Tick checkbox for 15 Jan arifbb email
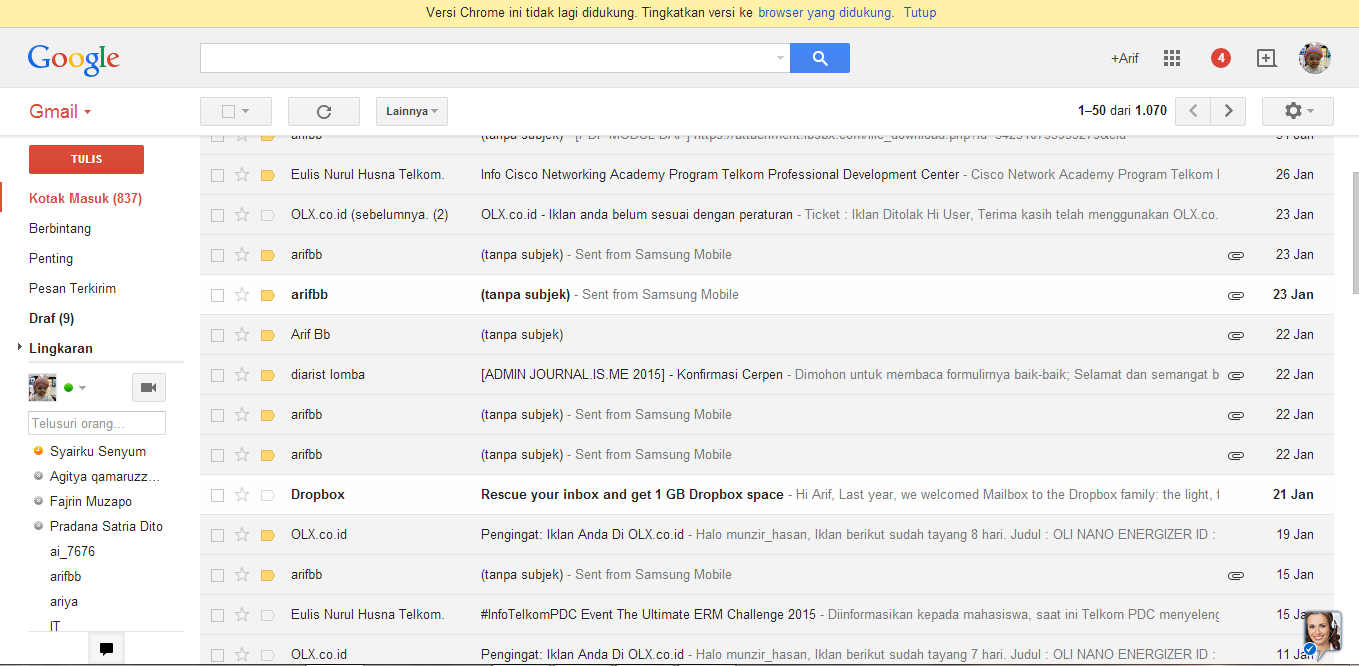 (x=217, y=575)
